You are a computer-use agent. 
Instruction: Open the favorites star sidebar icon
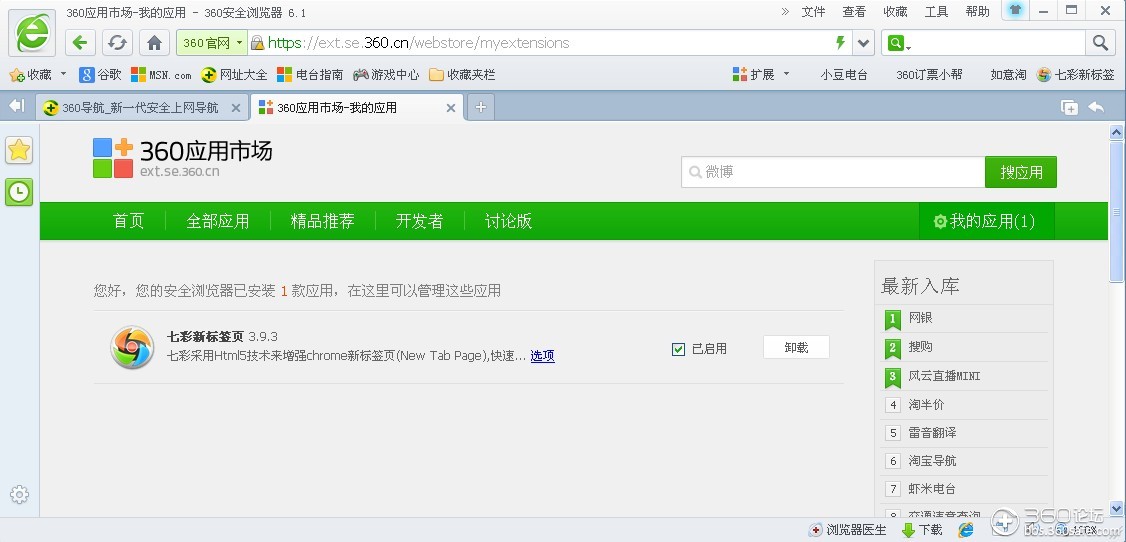[19, 150]
